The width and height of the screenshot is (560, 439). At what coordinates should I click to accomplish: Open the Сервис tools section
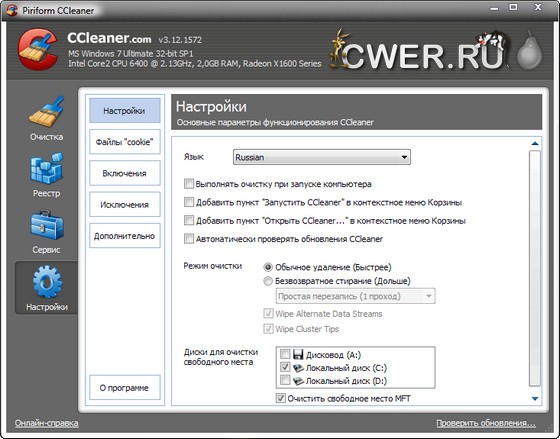[46, 232]
